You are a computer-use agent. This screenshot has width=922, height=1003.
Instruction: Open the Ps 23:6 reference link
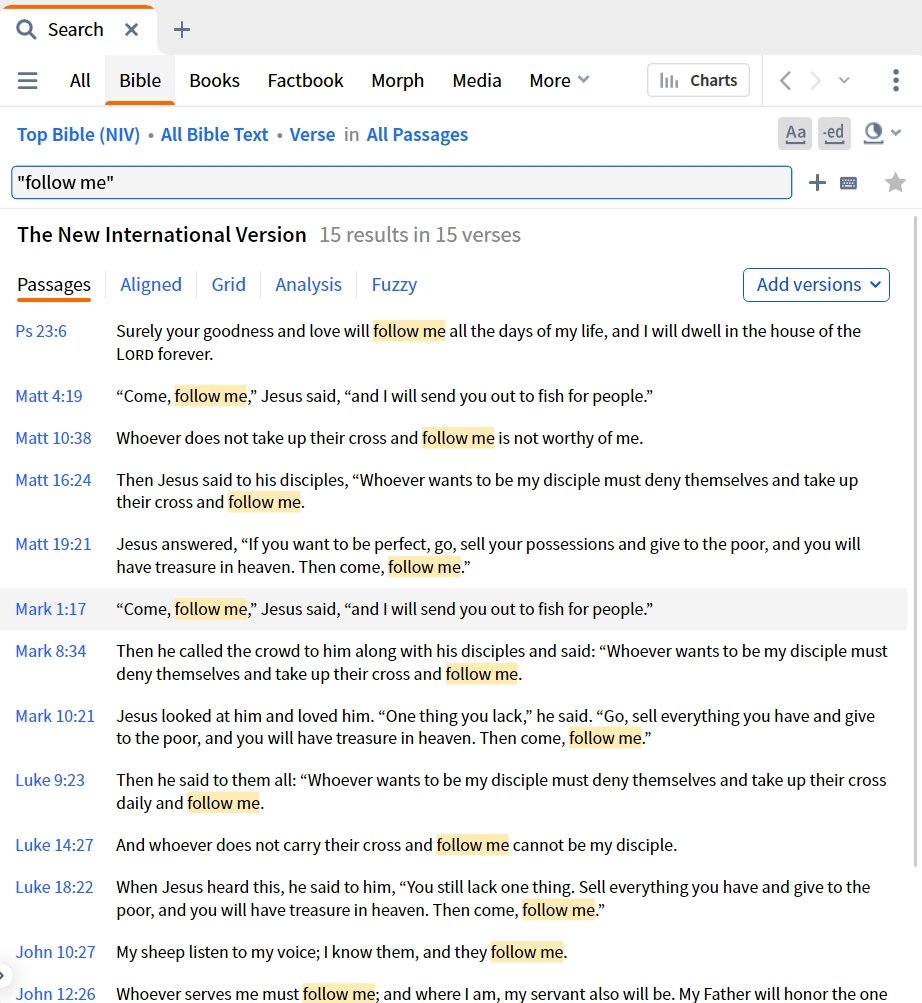[x=40, y=330]
